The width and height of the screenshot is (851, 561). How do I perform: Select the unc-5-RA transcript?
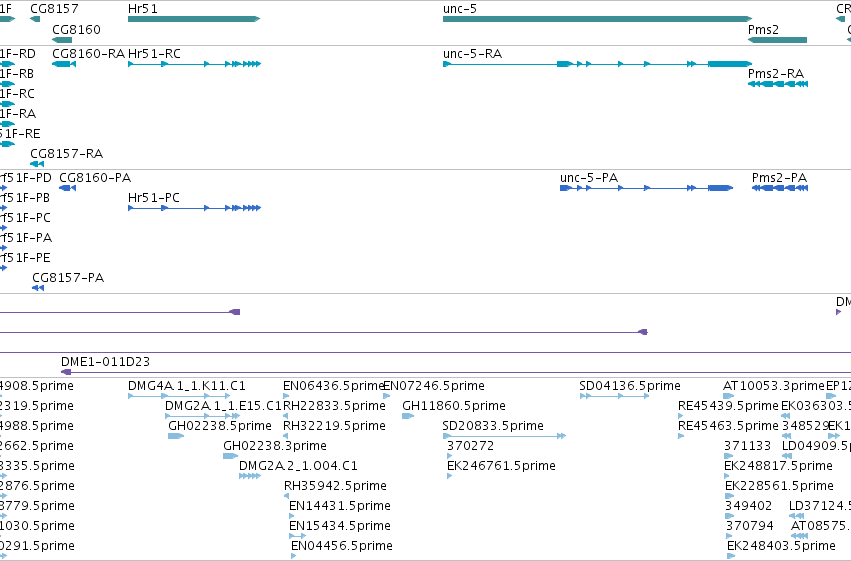[598, 64]
